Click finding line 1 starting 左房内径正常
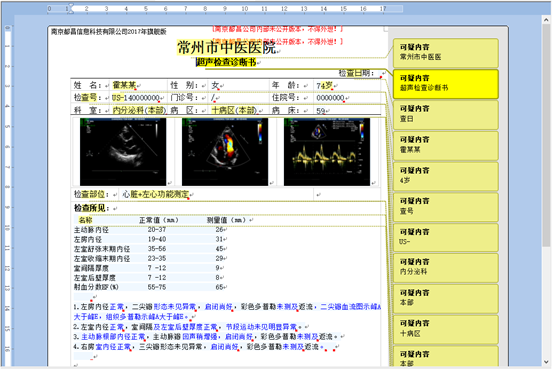Screen dimensions: 554x369 click(x=228, y=312)
